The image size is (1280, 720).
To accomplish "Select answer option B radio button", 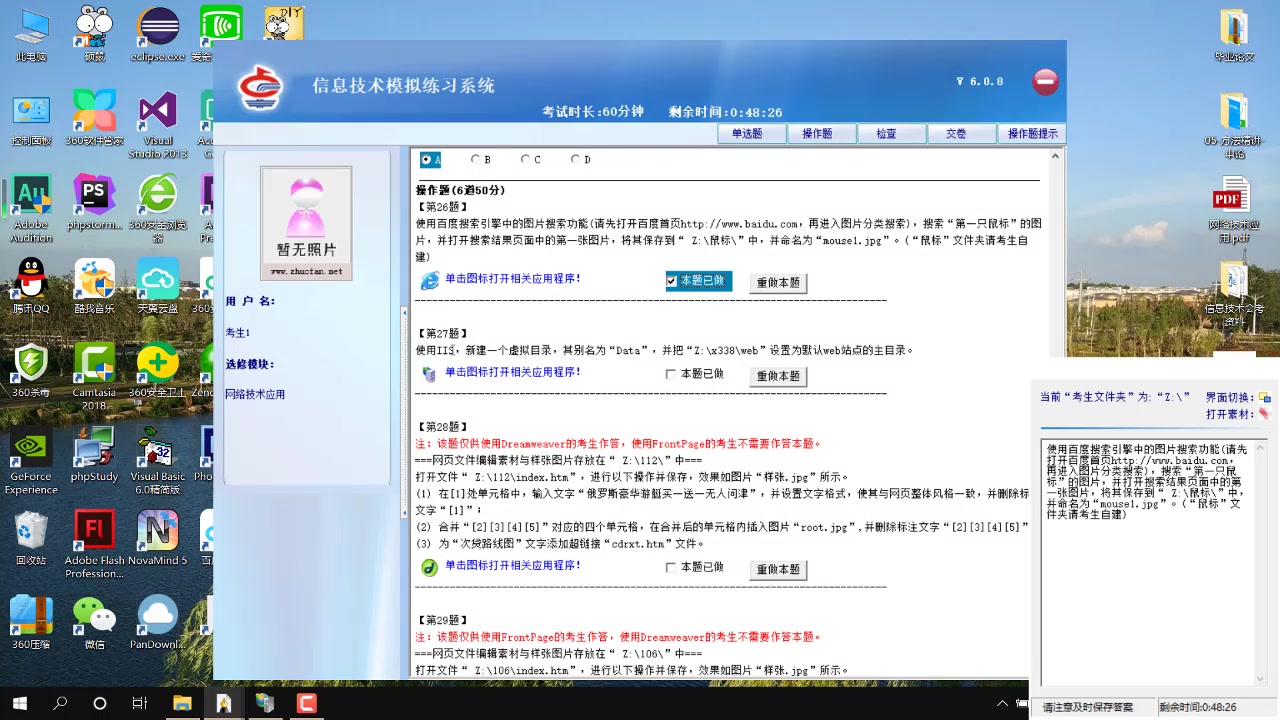I will coord(475,159).
